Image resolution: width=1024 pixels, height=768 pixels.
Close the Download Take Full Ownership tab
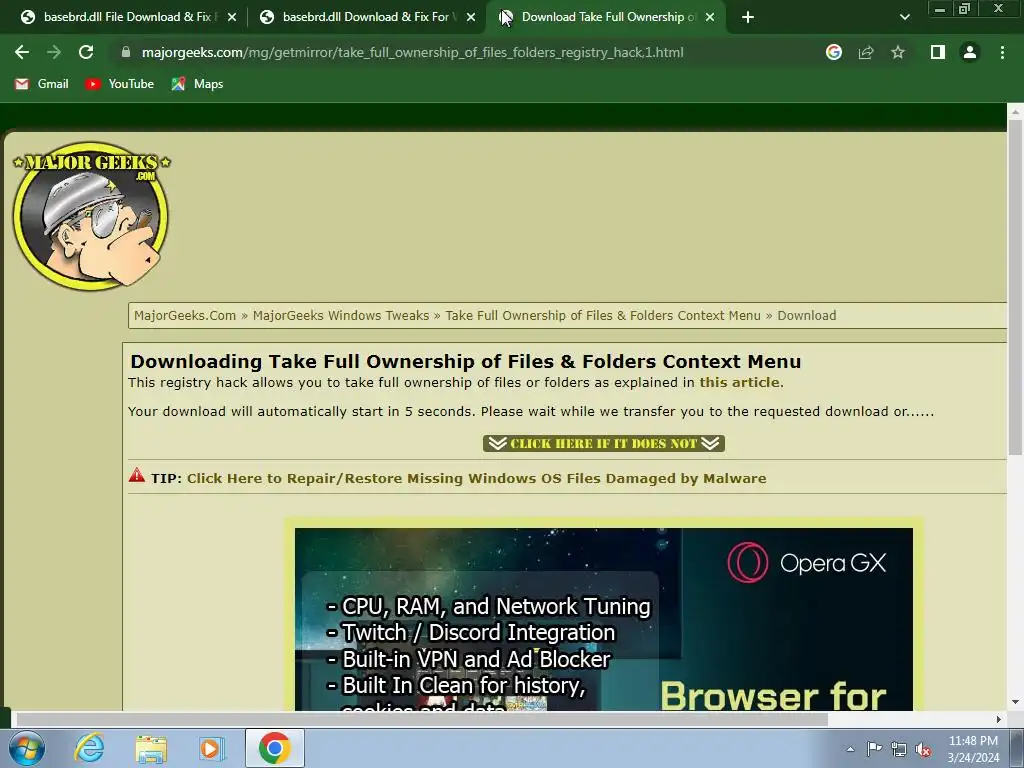tap(710, 17)
